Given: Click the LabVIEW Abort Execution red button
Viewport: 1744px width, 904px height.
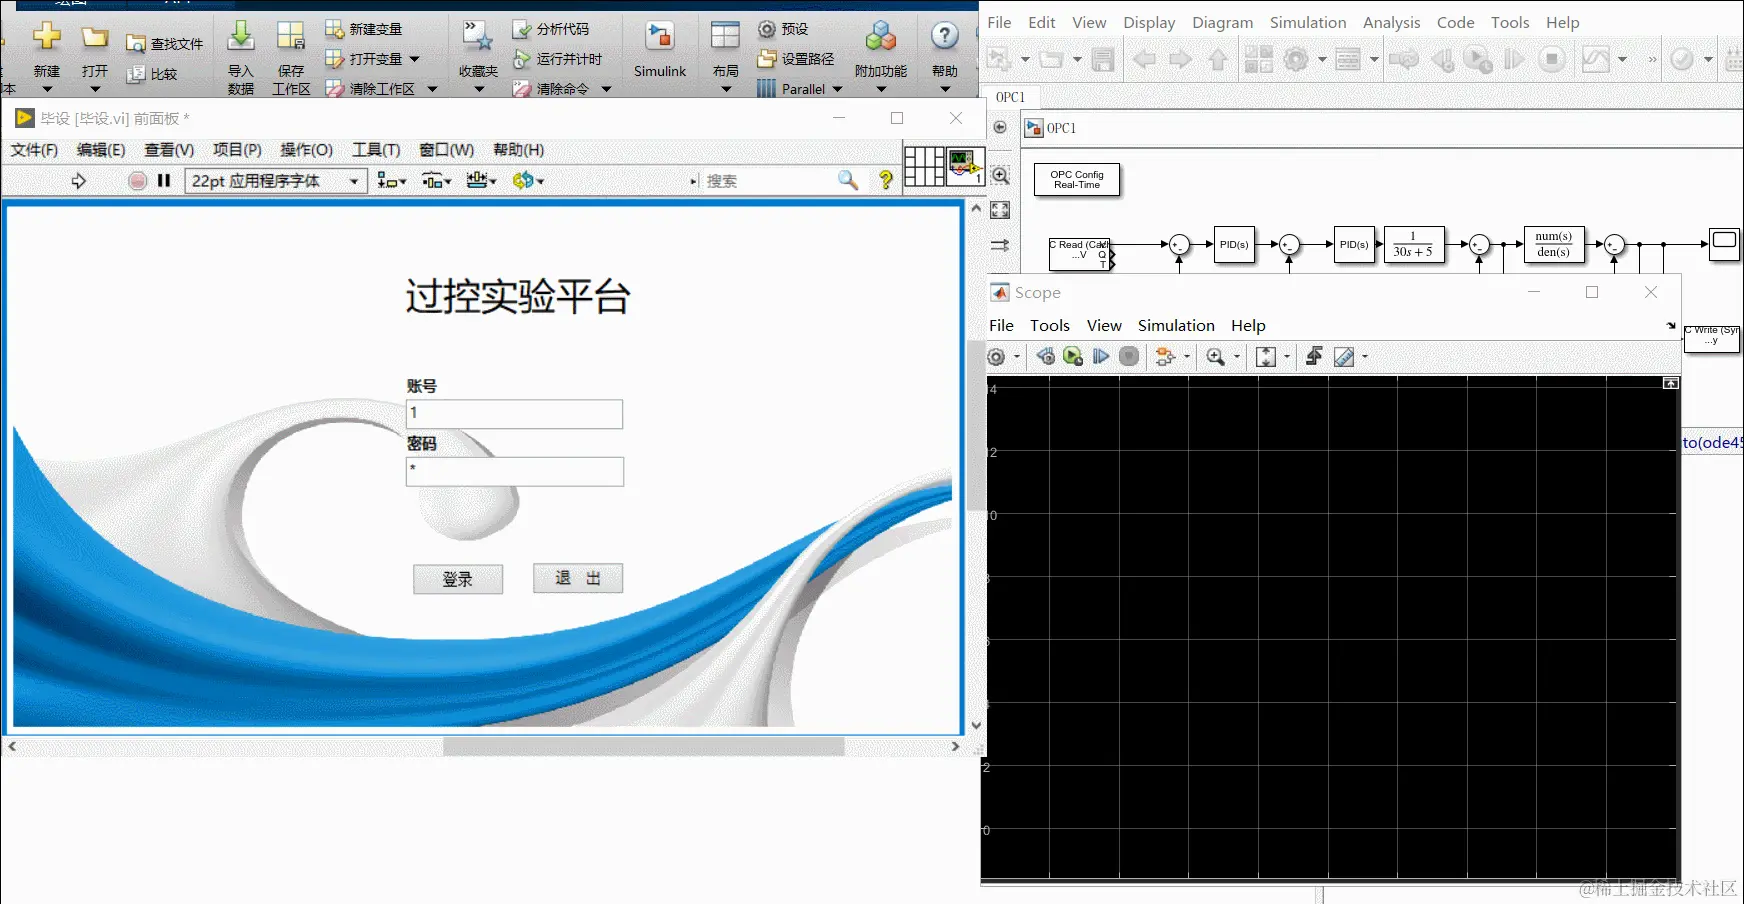Looking at the screenshot, I should pyautogui.click(x=138, y=181).
